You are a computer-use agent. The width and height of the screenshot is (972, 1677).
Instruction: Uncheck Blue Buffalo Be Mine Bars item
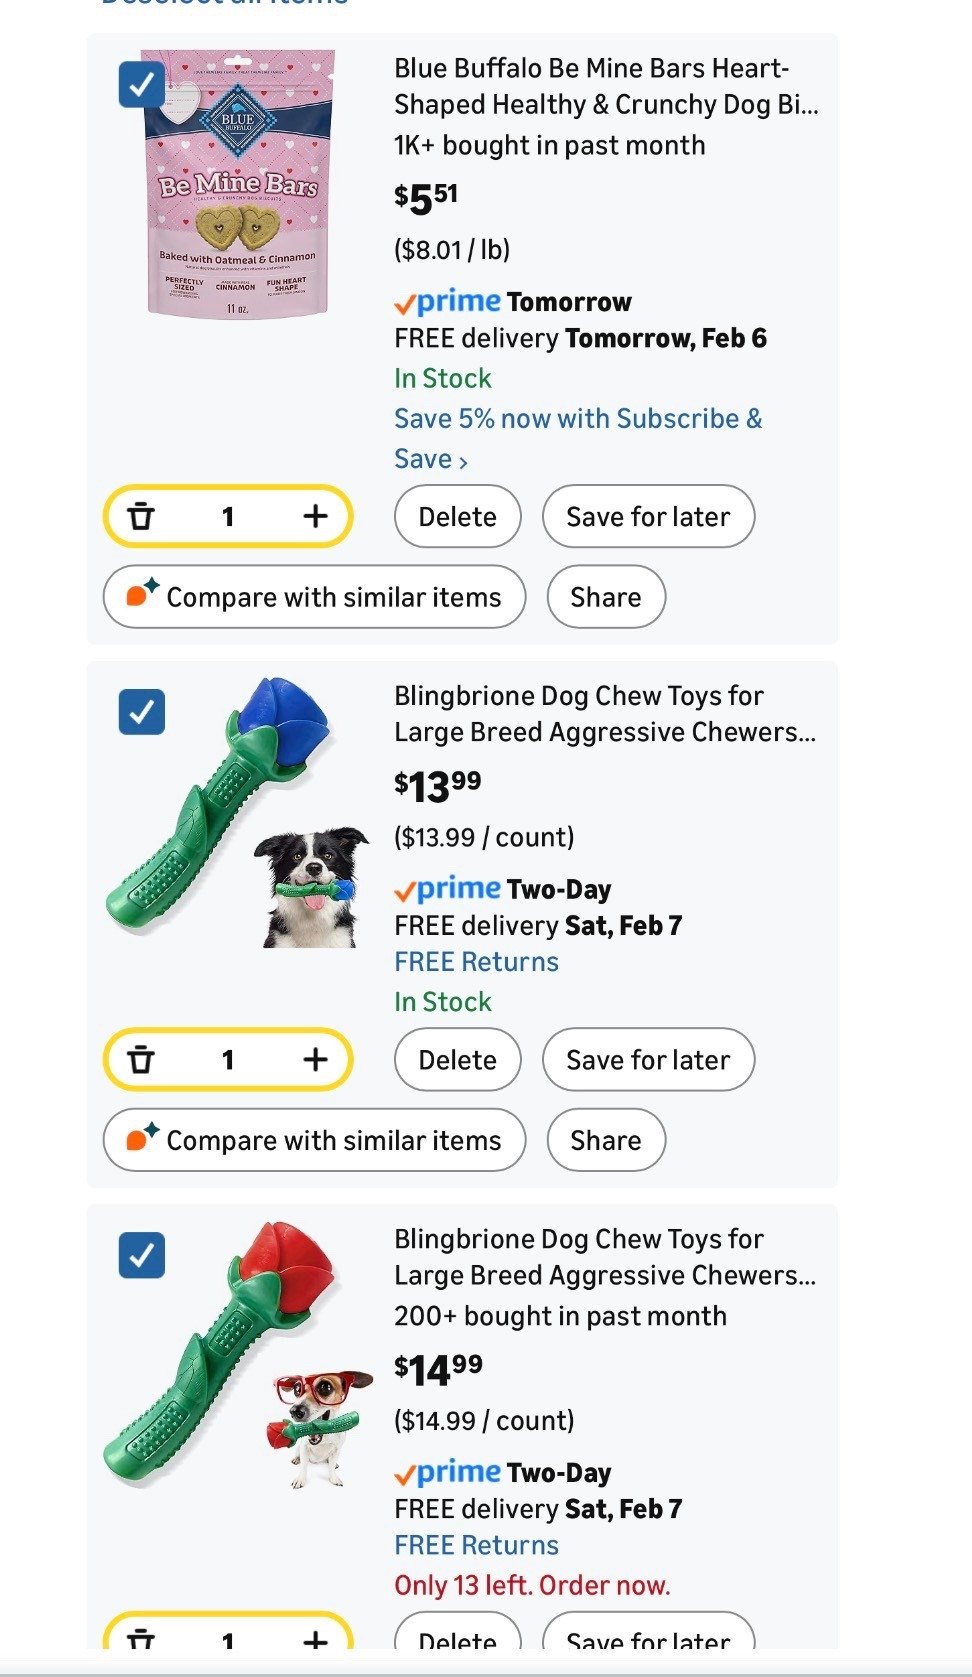[x=142, y=85]
